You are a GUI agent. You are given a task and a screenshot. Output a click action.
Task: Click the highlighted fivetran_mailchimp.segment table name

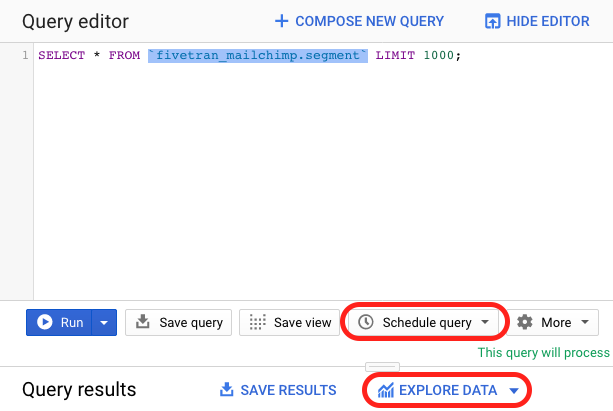coord(258,55)
